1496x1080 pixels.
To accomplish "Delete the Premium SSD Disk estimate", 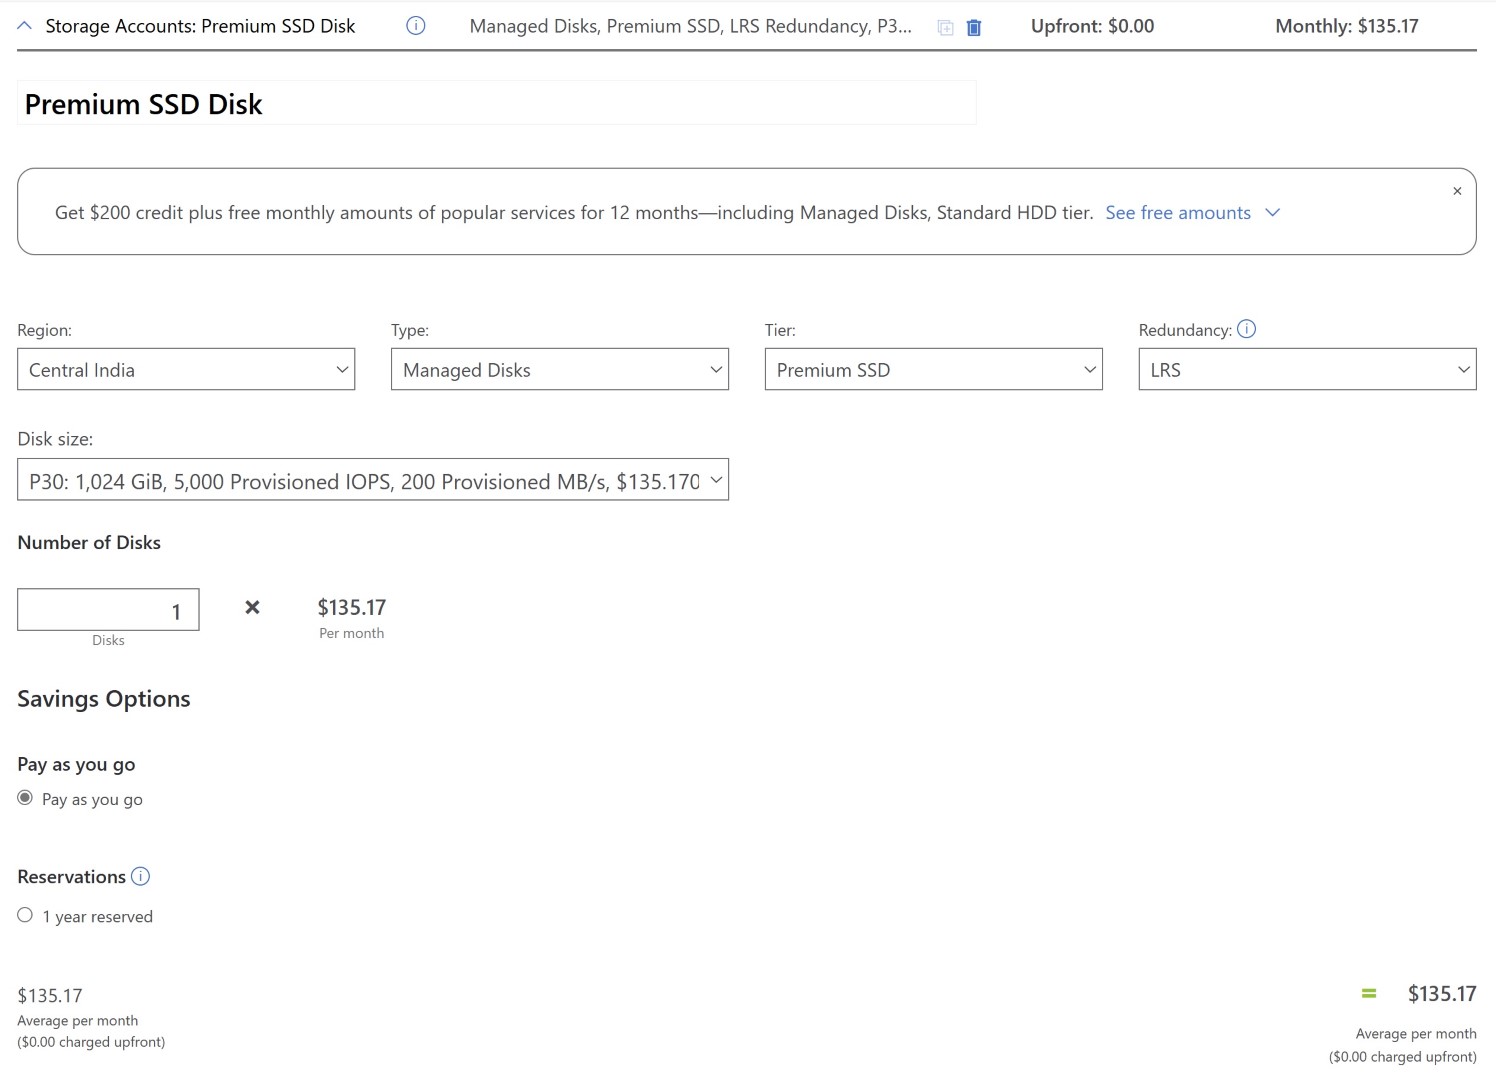I will coord(974,28).
